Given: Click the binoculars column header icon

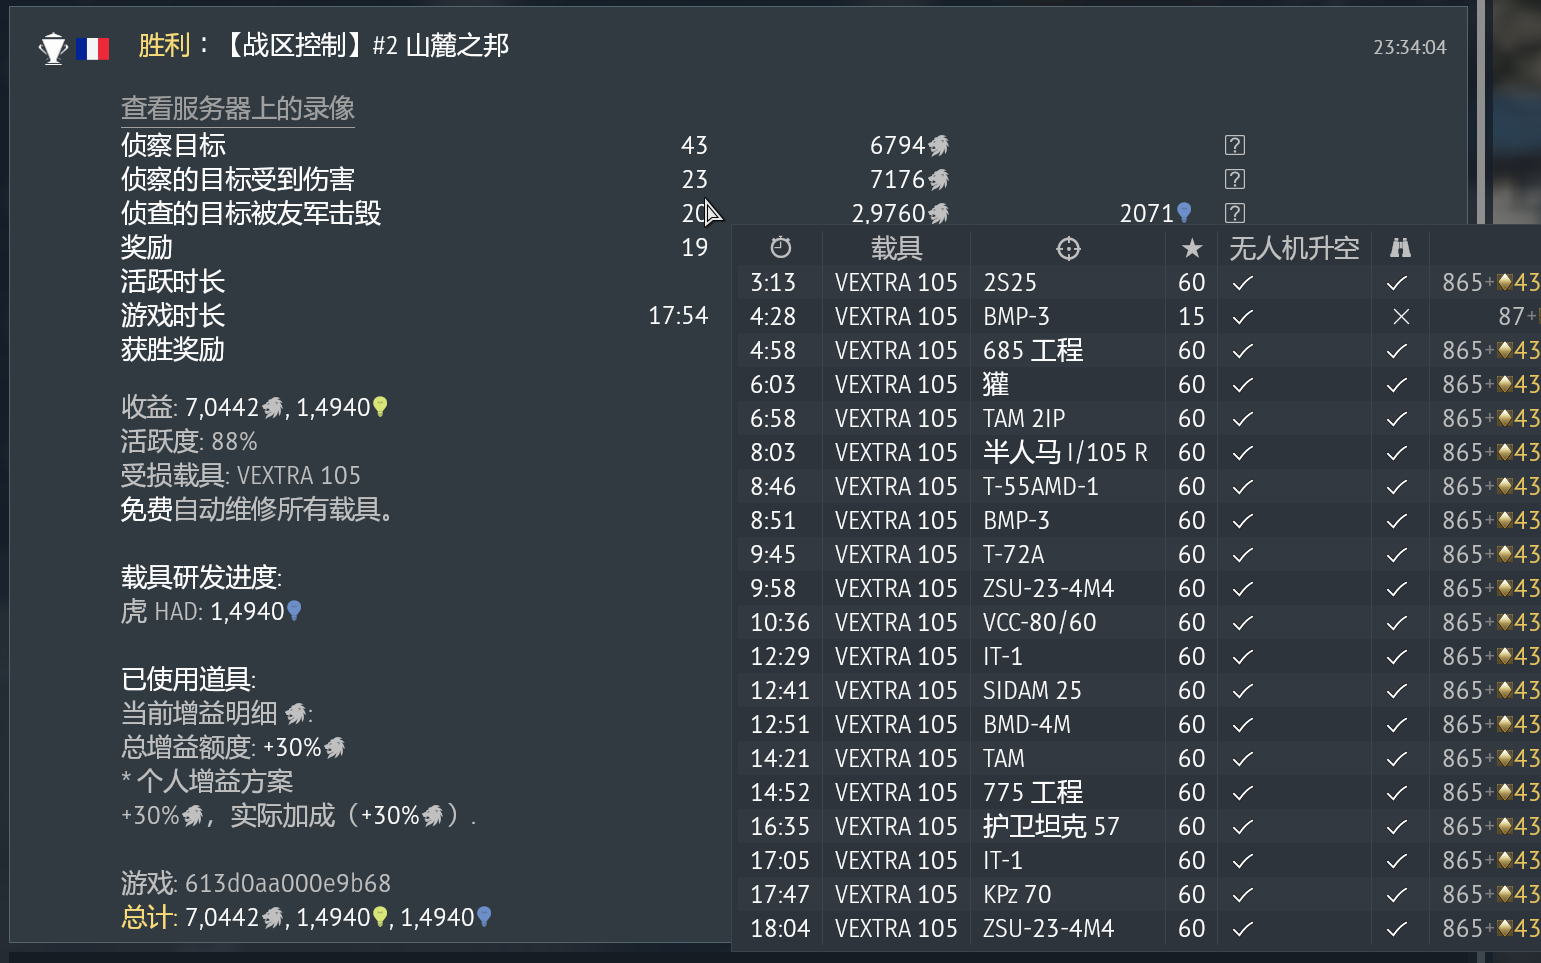Looking at the screenshot, I should pos(1400,248).
